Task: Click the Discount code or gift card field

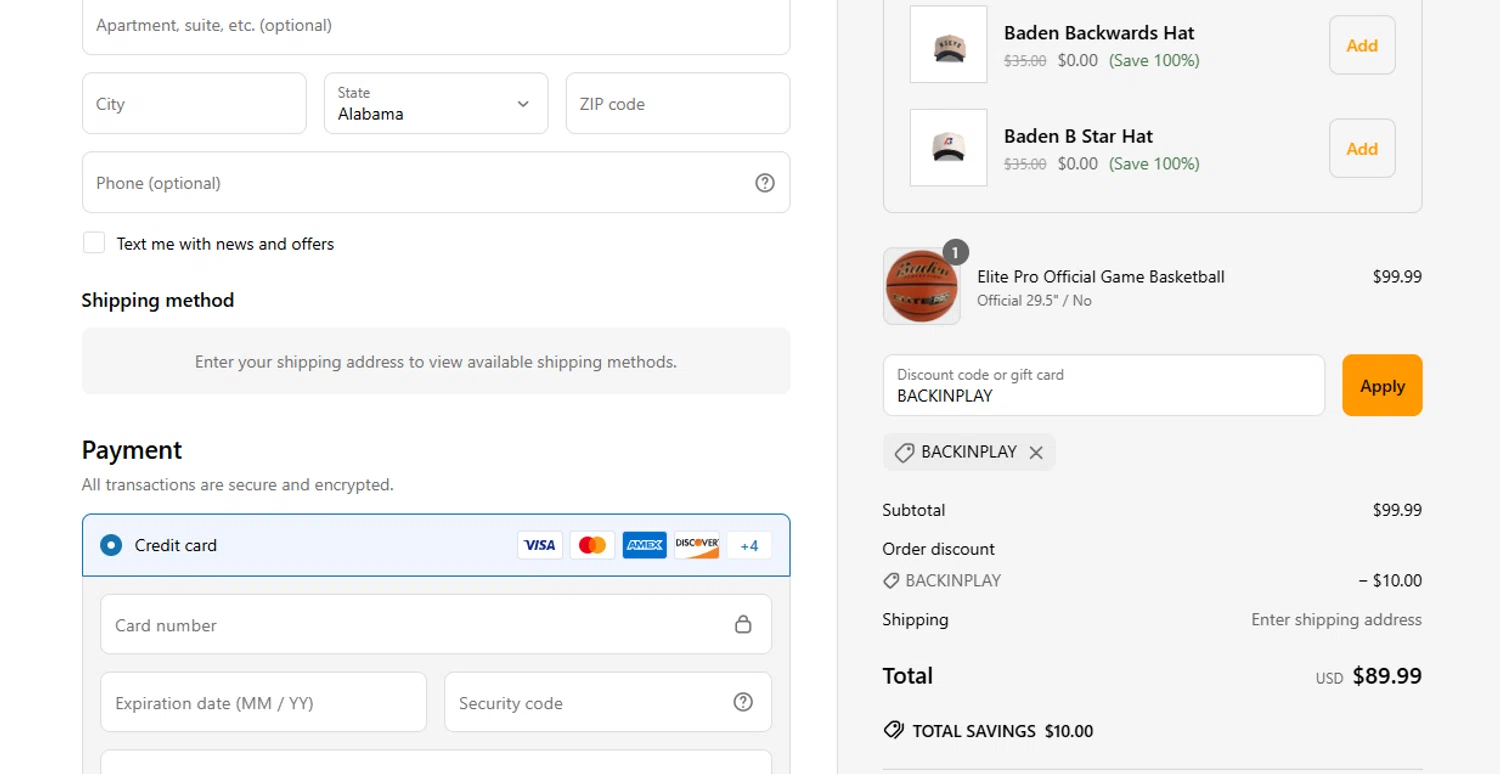Action: [x=1104, y=385]
